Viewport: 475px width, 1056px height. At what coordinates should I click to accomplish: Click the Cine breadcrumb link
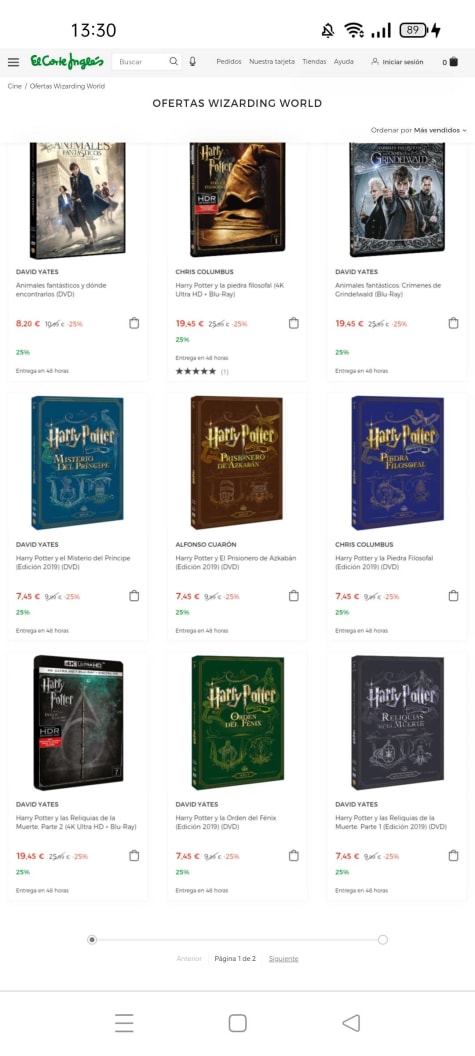click(x=15, y=86)
